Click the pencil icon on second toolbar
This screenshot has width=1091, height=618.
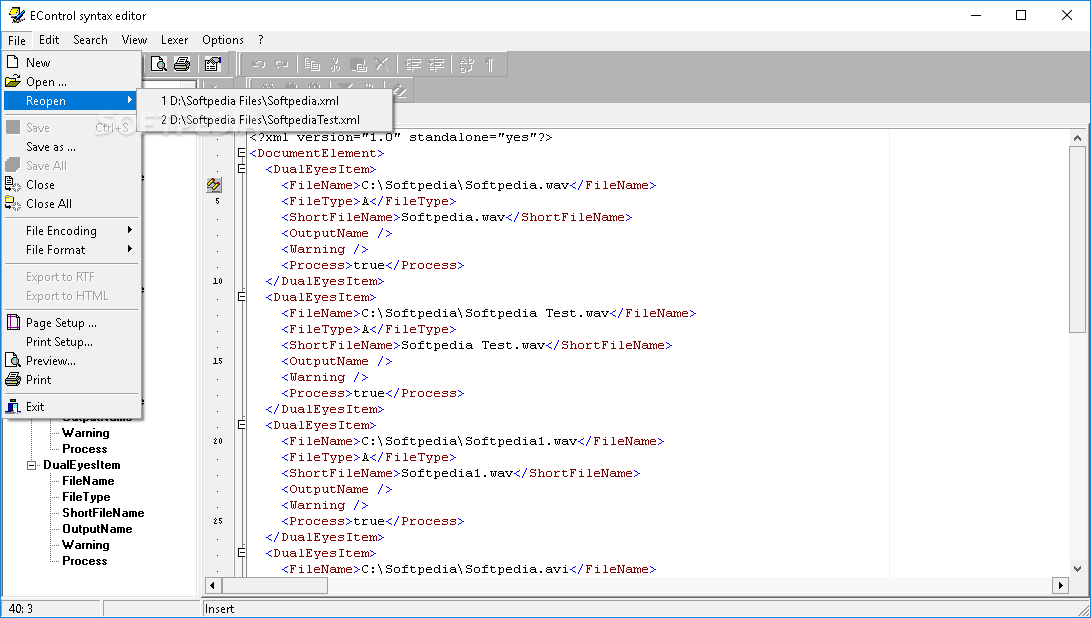[x=399, y=91]
